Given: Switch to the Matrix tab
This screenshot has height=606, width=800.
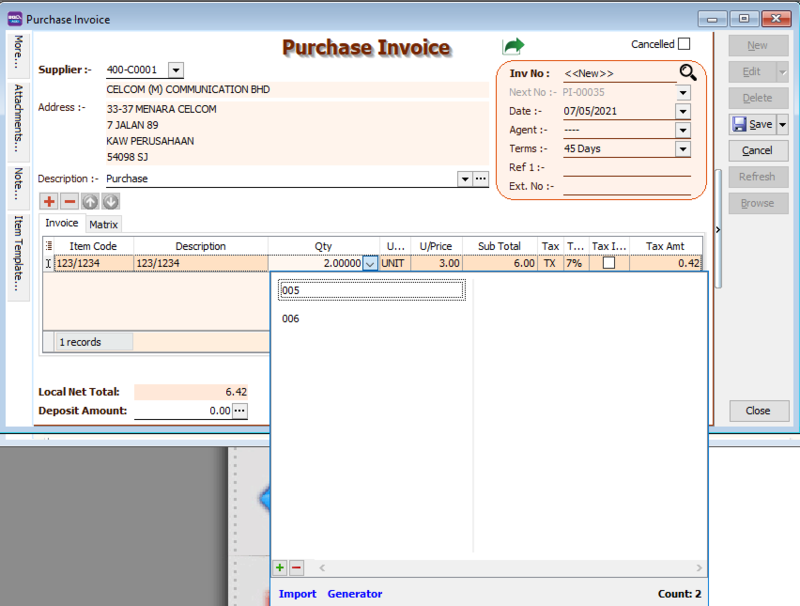Looking at the screenshot, I should pos(103,224).
